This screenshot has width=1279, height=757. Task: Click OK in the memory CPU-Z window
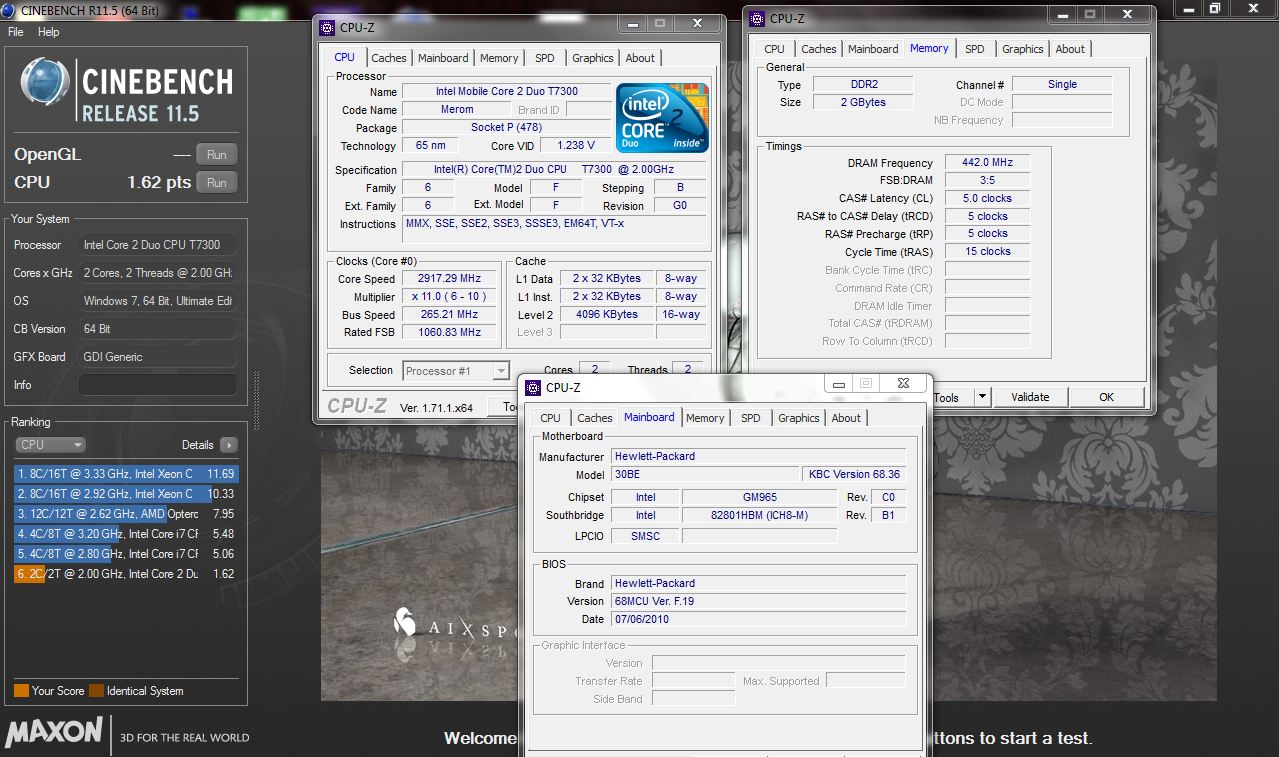pos(1106,397)
